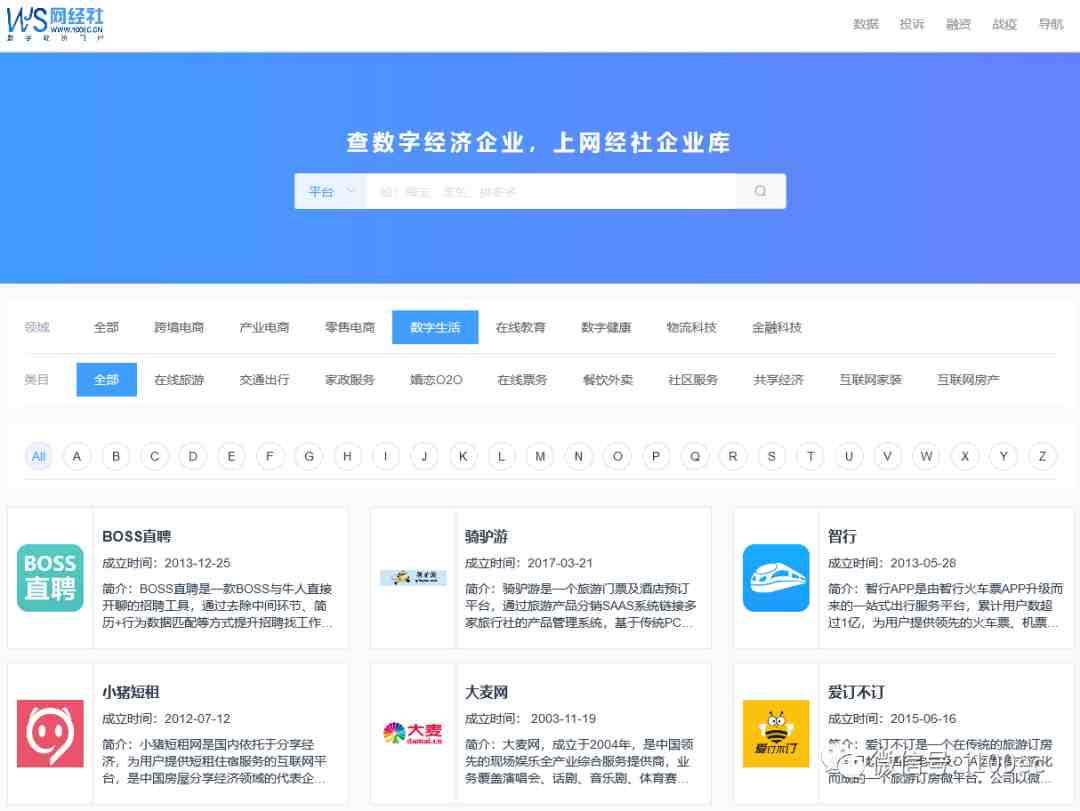This screenshot has height=811, width=1080.
Task: Open the 智行 train logo thumbnail
Action: (x=776, y=578)
